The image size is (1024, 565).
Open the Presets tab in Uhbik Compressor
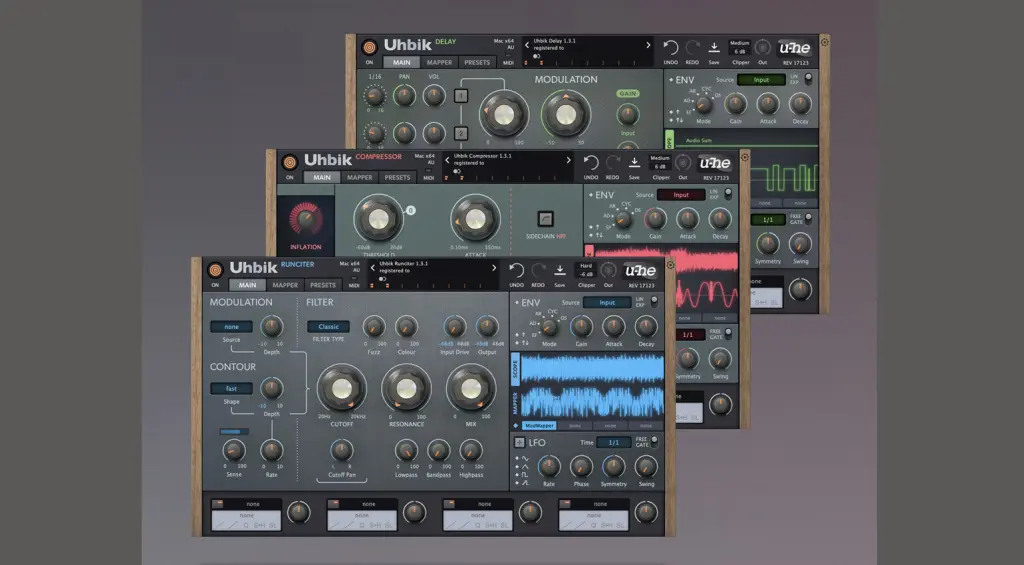coord(397,178)
